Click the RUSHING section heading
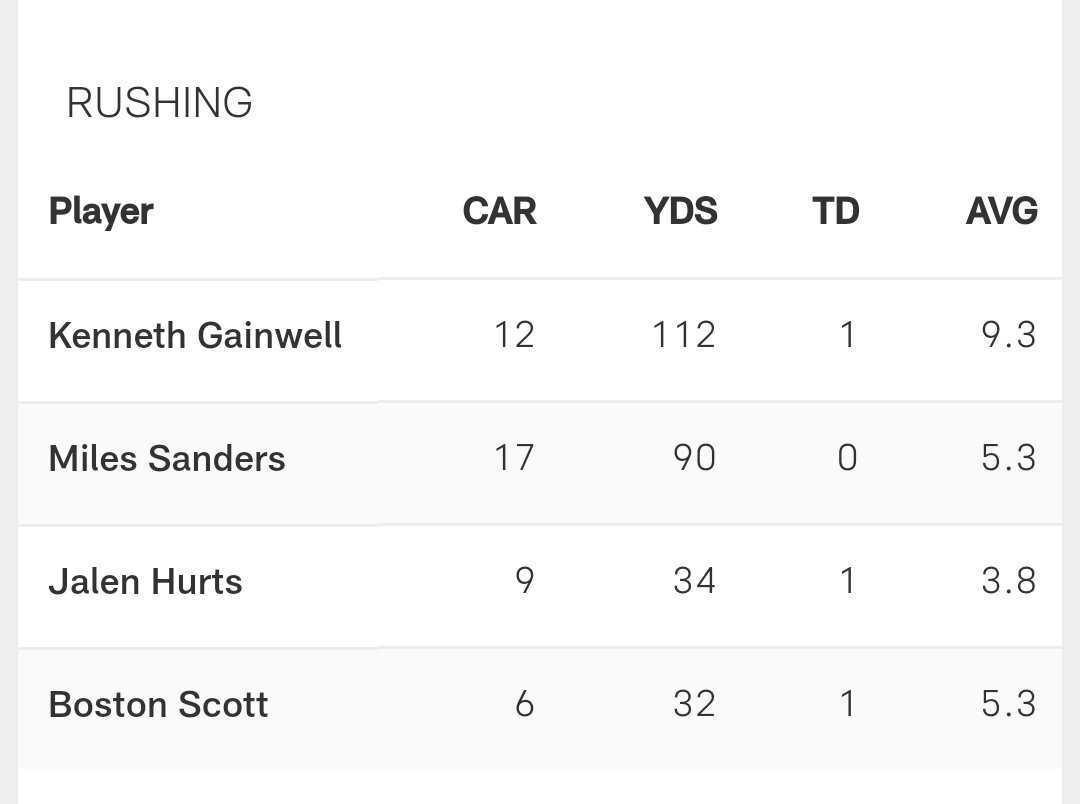Screen dimensions: 1080x804 tap(159, 103)
